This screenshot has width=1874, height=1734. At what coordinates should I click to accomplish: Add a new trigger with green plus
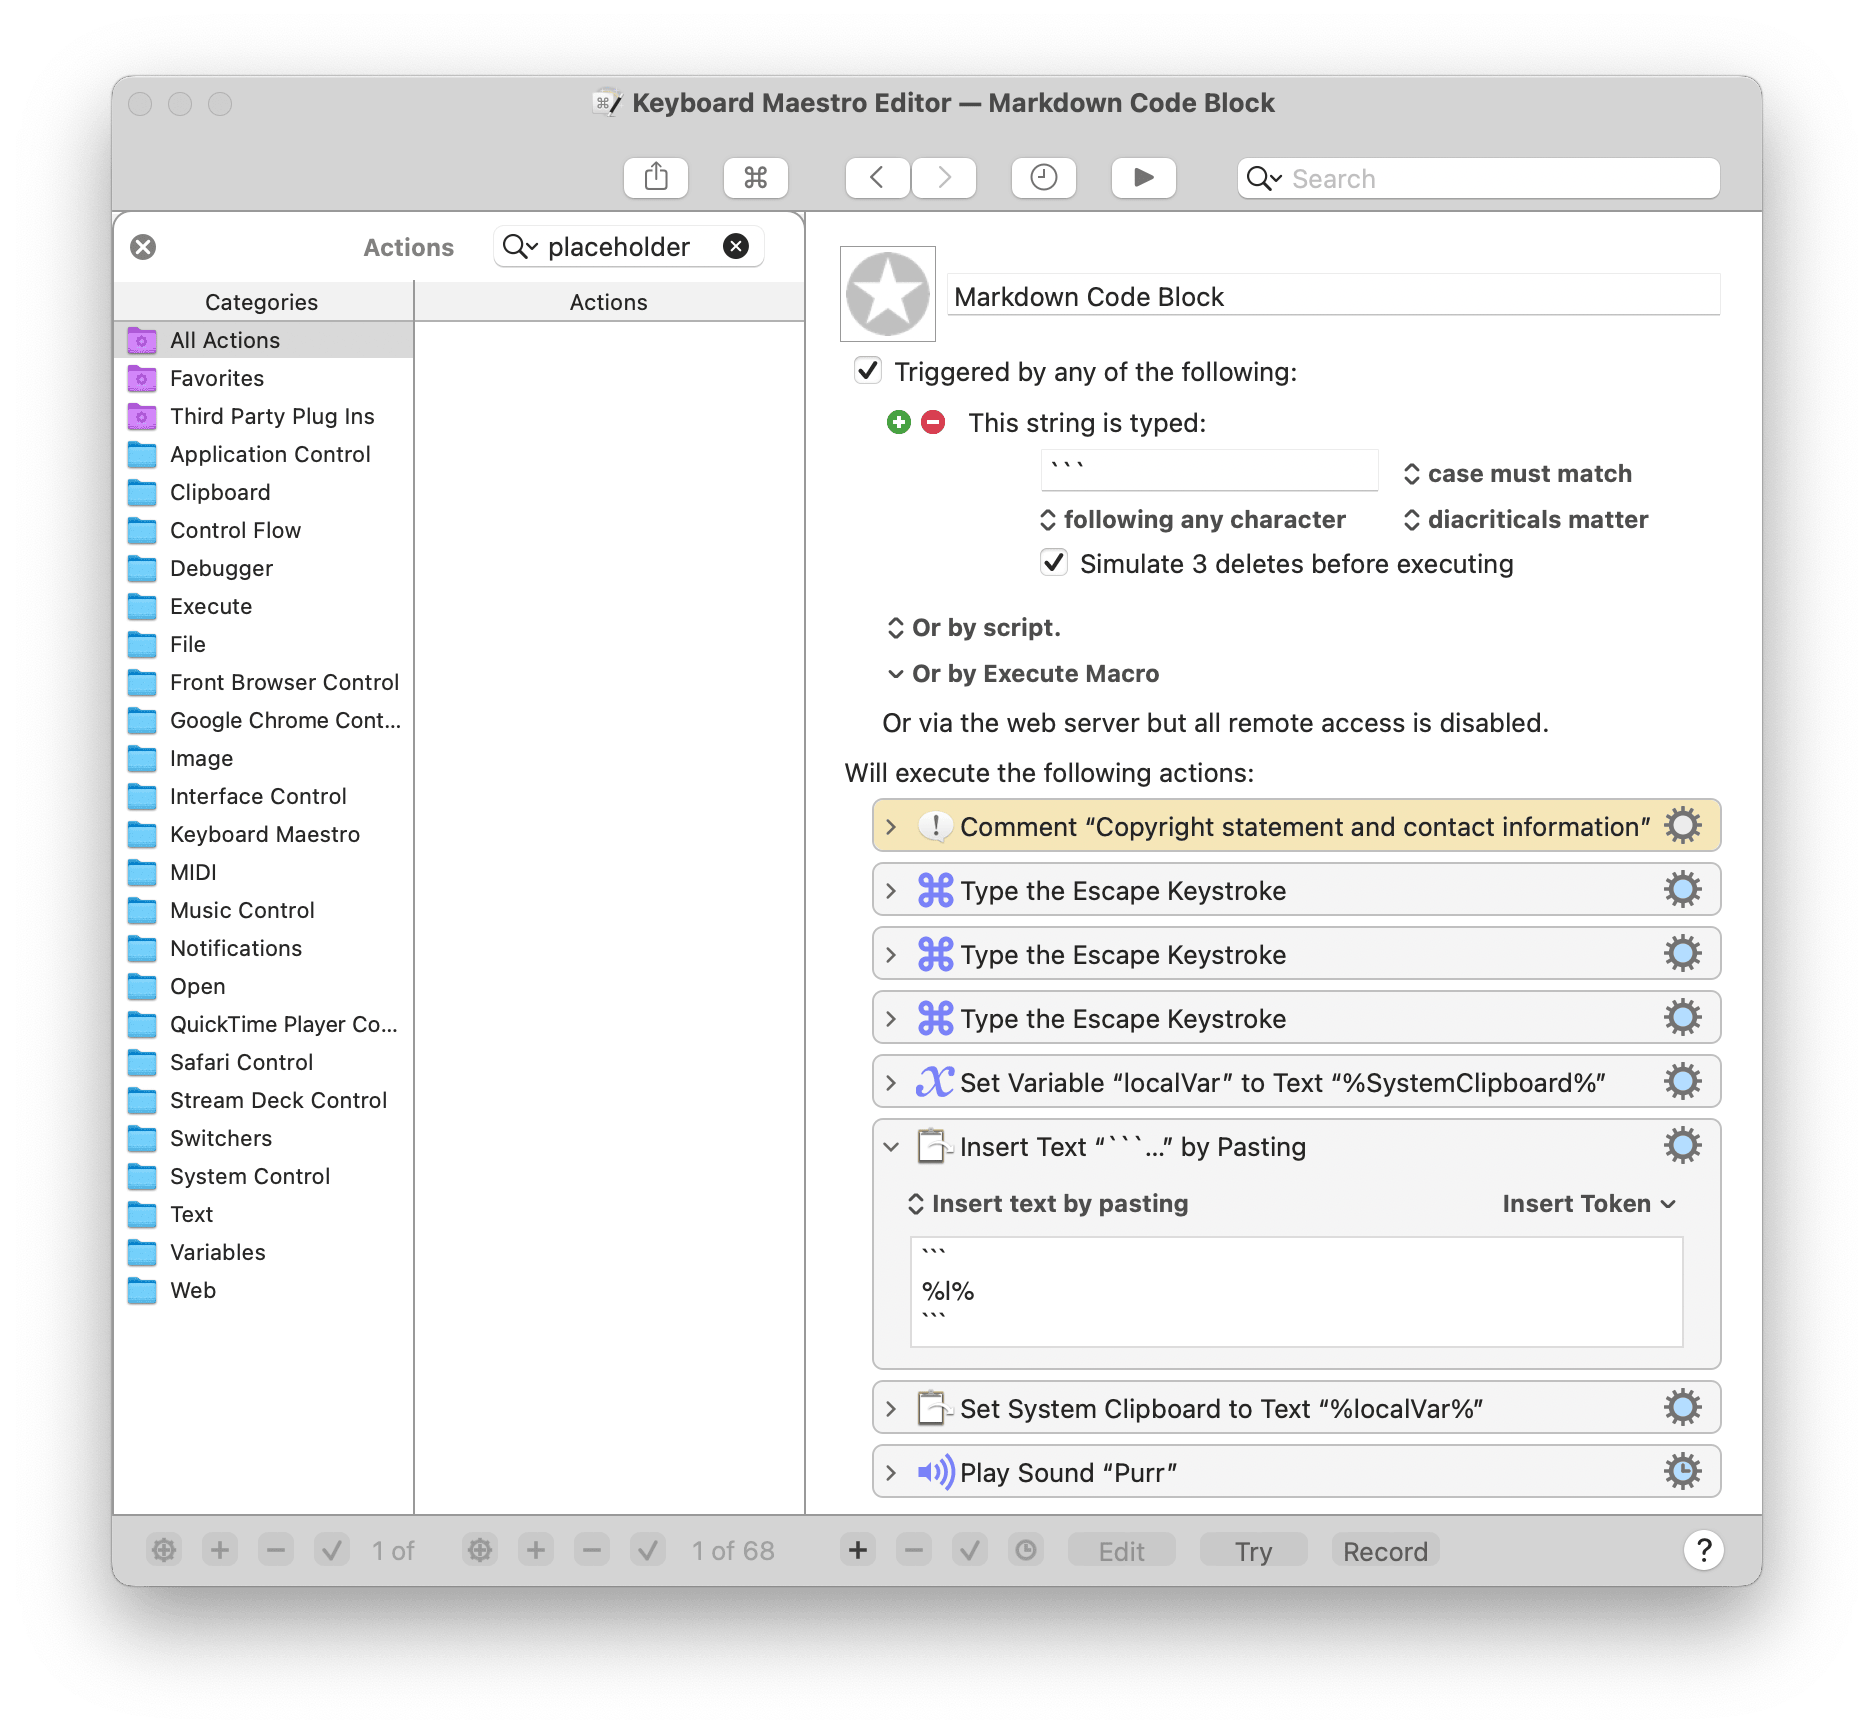pos(899,422)
